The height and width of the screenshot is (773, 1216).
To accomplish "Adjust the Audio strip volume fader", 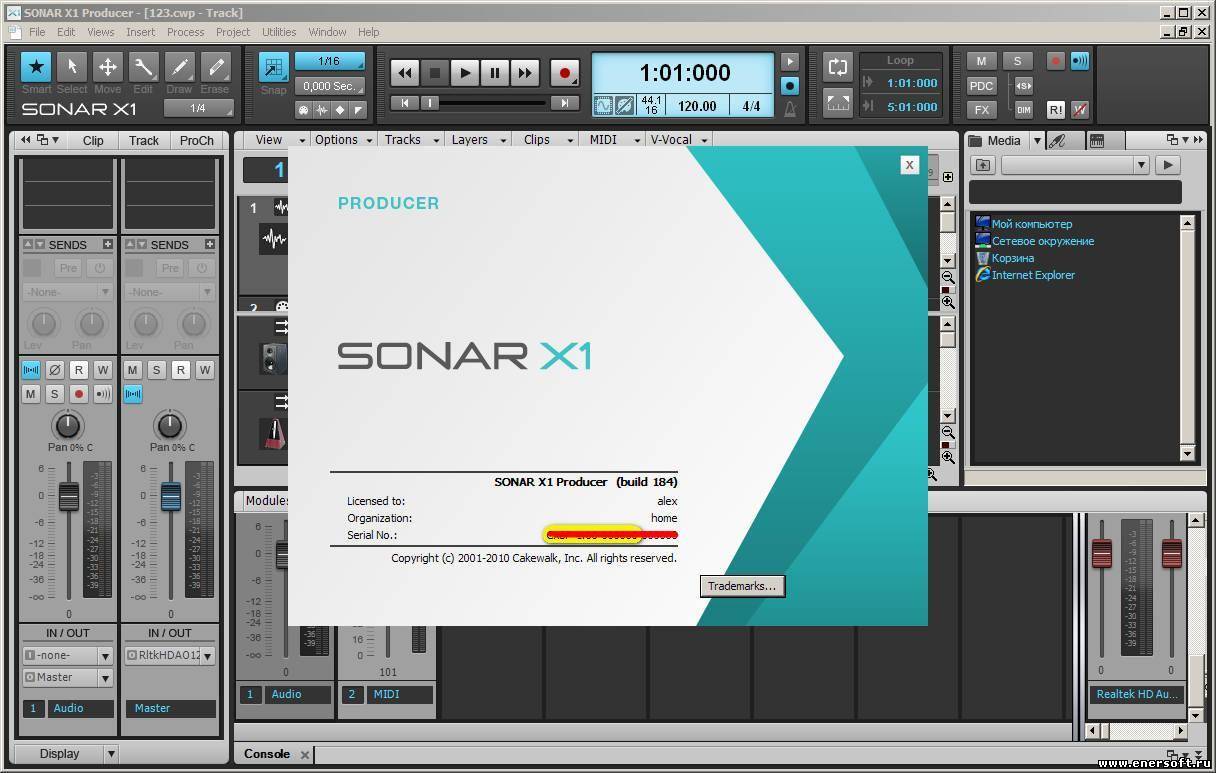I will pyautogui.click(x=68, y=496).
